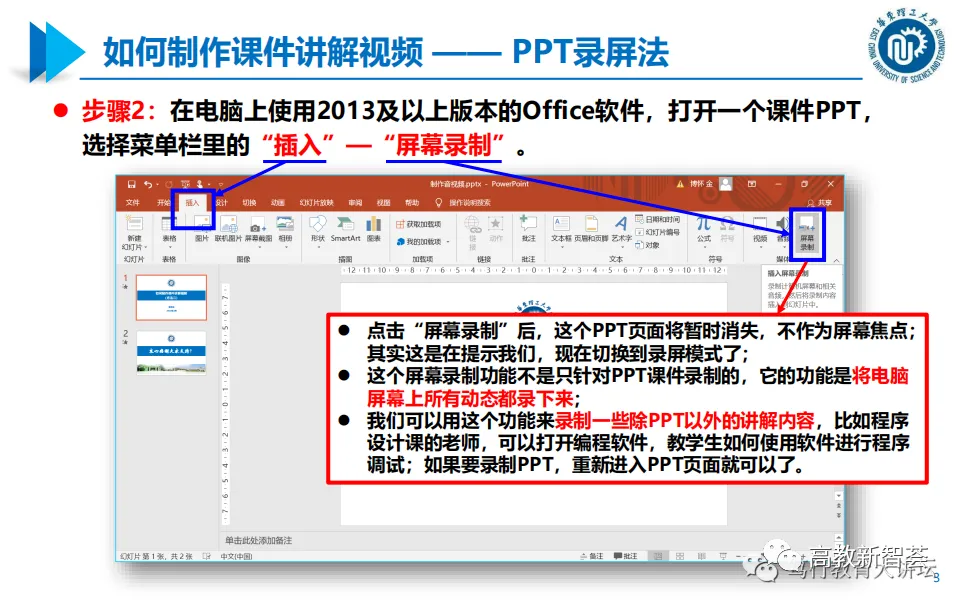Switch to the 视图 (View) tab
960x600 pixels.
click(x=383, y=203)
